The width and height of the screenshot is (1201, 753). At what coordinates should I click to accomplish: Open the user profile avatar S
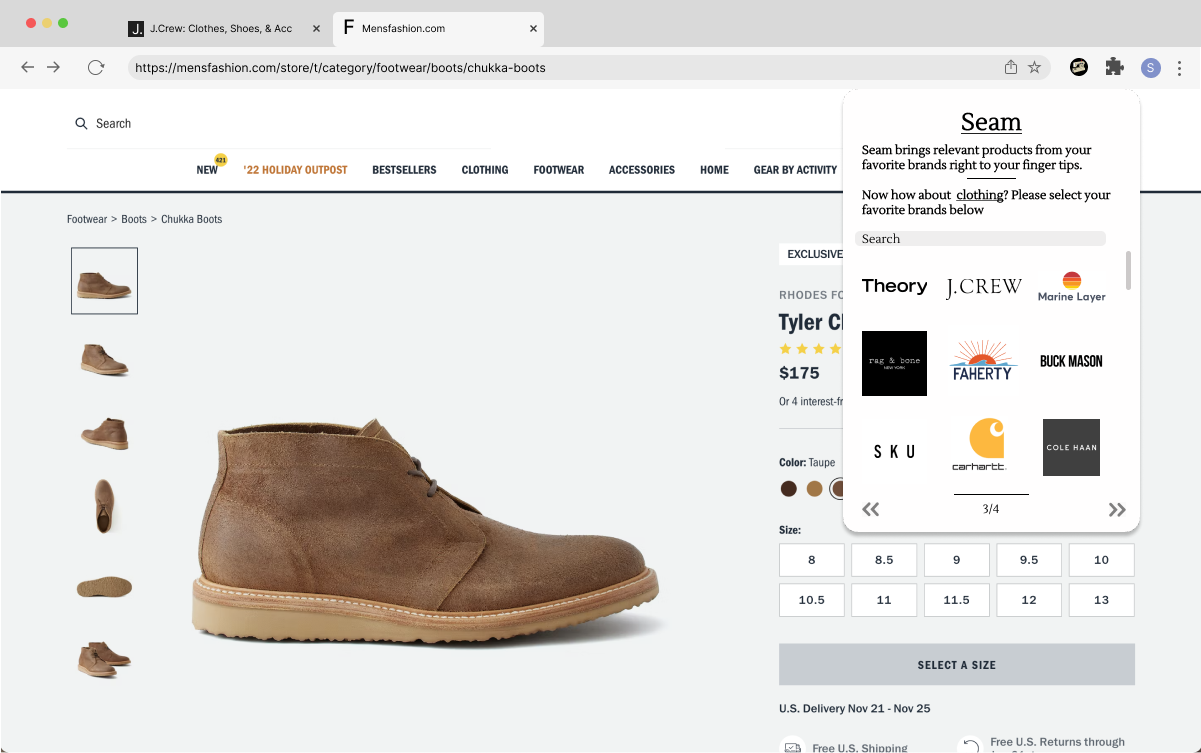coord(1151,67)
